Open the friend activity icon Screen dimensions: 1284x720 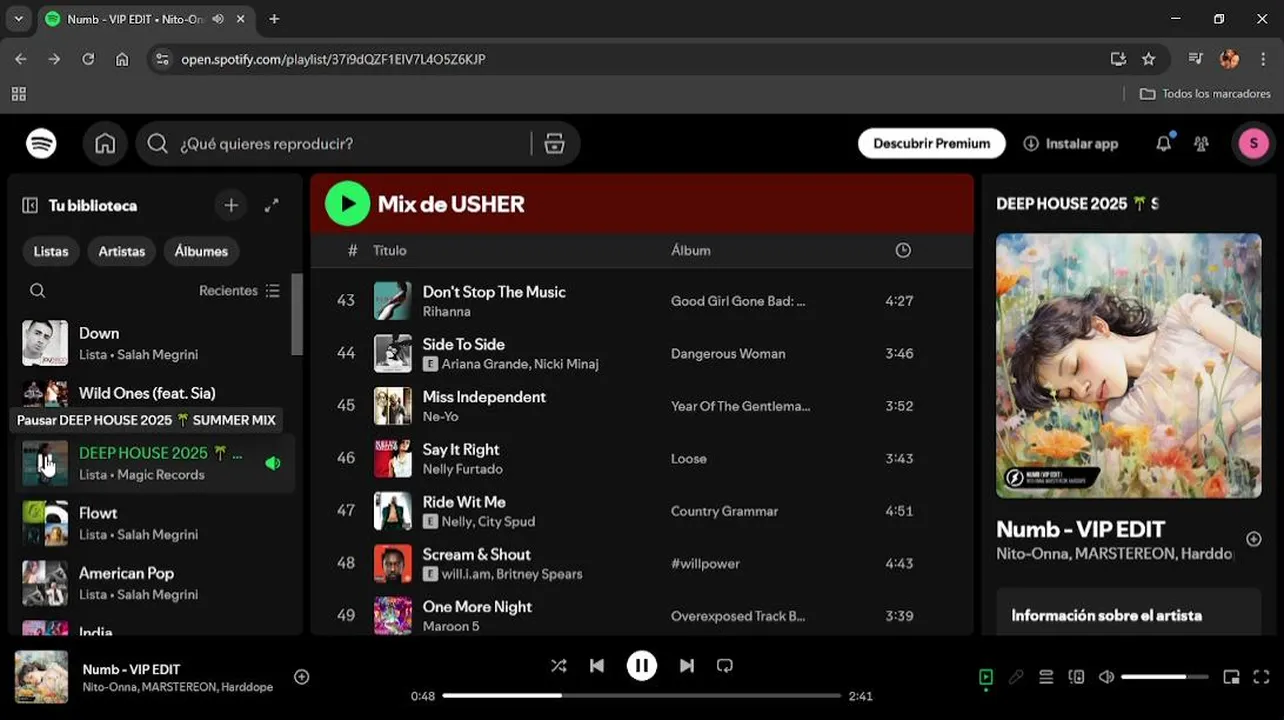click(x=1201, y=144)
